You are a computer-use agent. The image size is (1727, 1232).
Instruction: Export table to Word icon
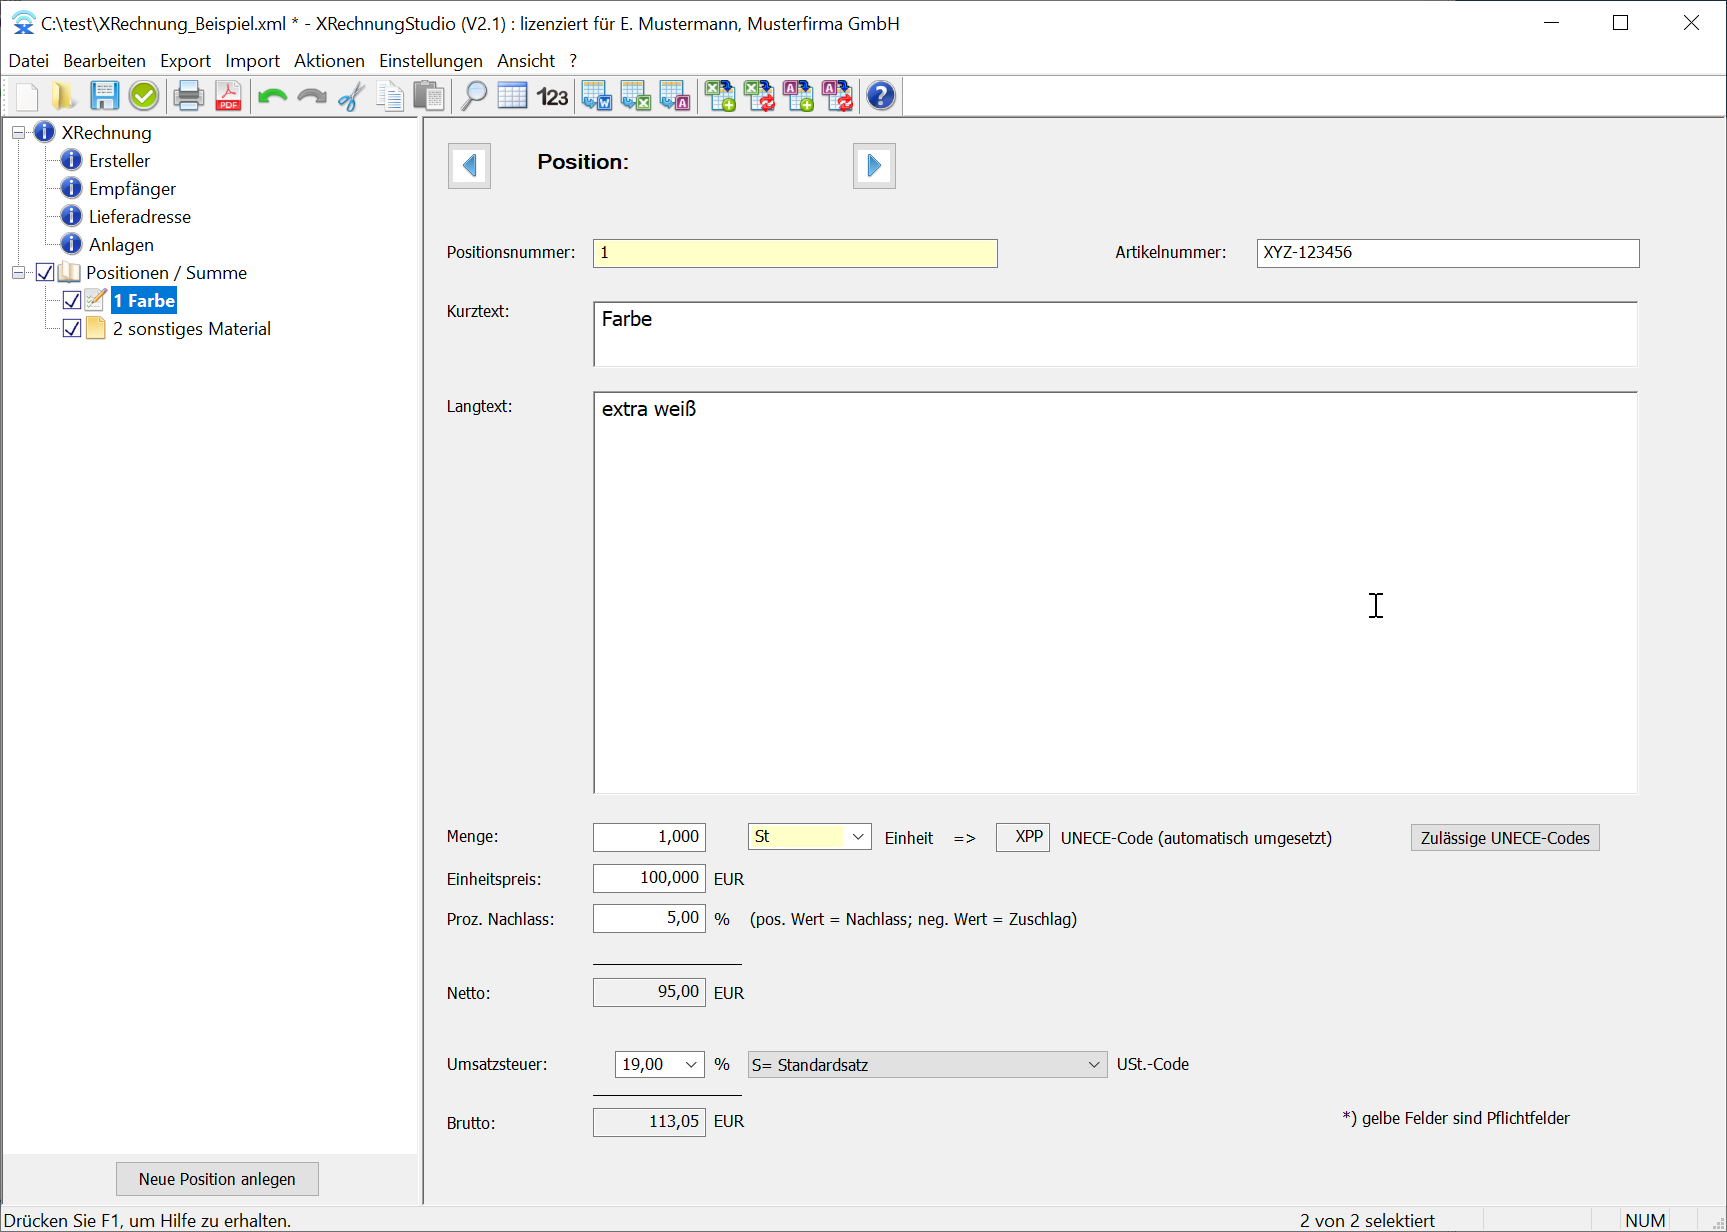tap(597, 96)
